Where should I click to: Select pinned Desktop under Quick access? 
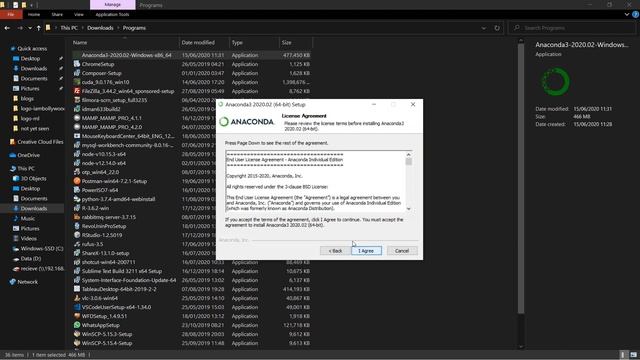click(x=30, y=58)
